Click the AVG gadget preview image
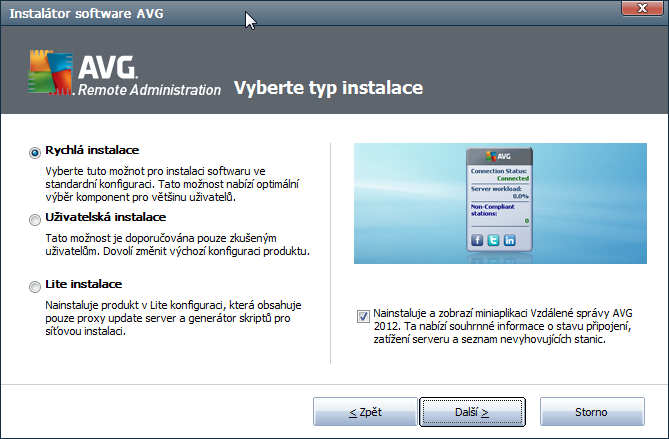Screen dimensions: 669x439 tap(500, 203)
